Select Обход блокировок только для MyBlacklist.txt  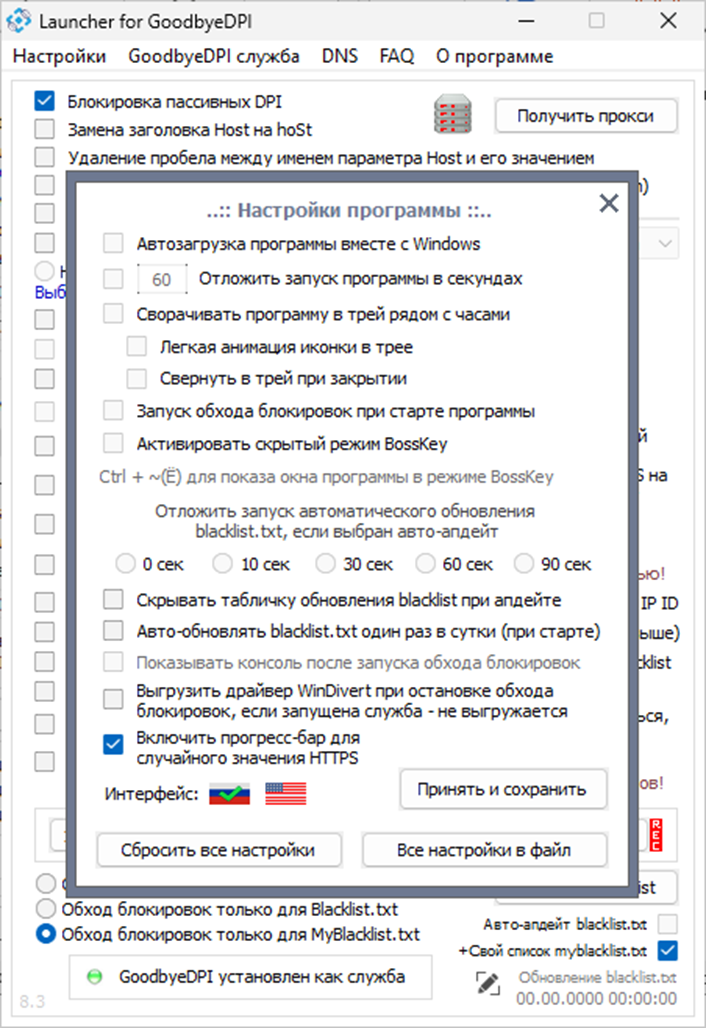(x=46, y=934)
